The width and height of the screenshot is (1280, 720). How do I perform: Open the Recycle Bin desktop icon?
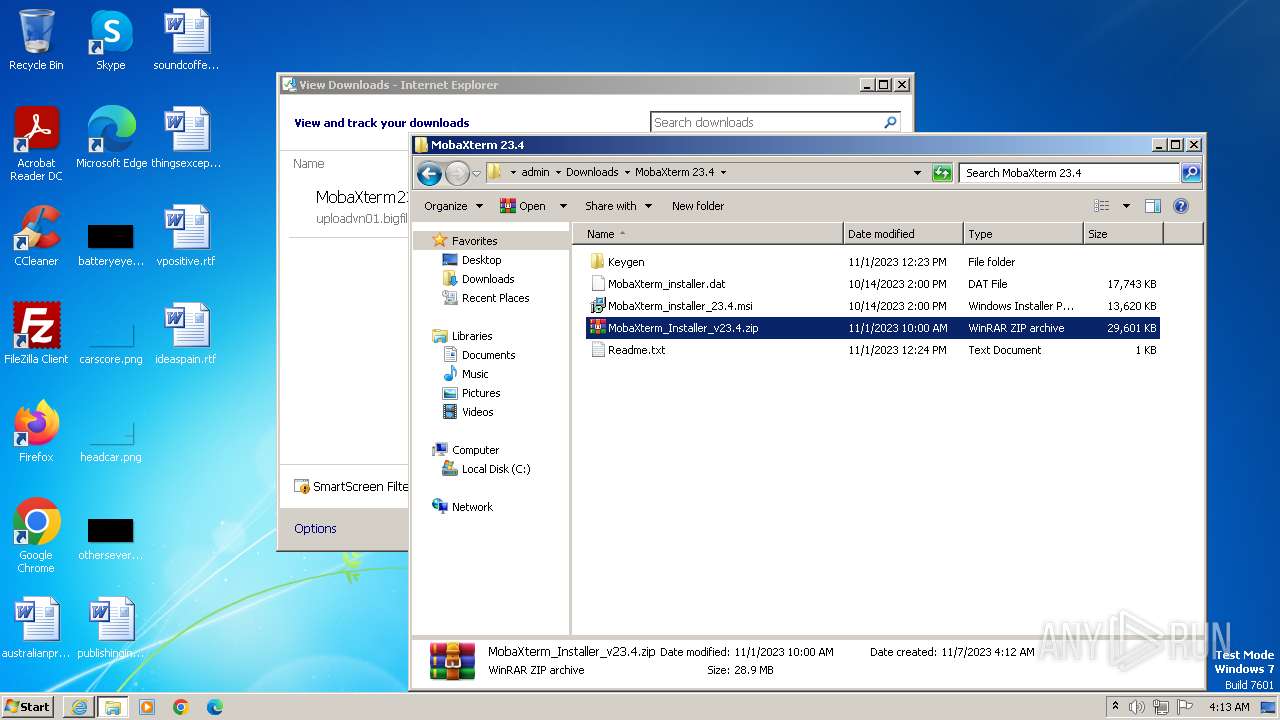(x=36, y=40)
